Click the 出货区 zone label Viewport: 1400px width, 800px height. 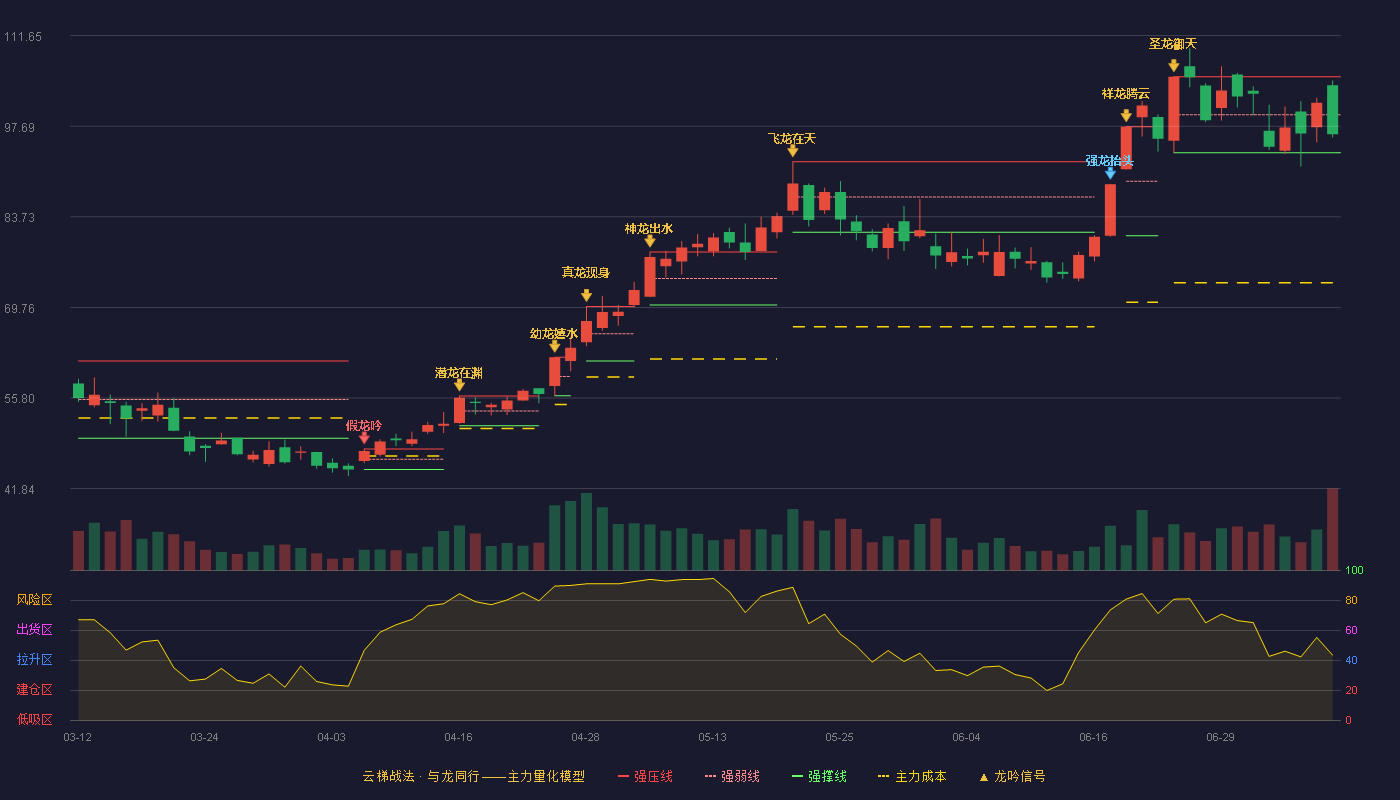[34, 630]
